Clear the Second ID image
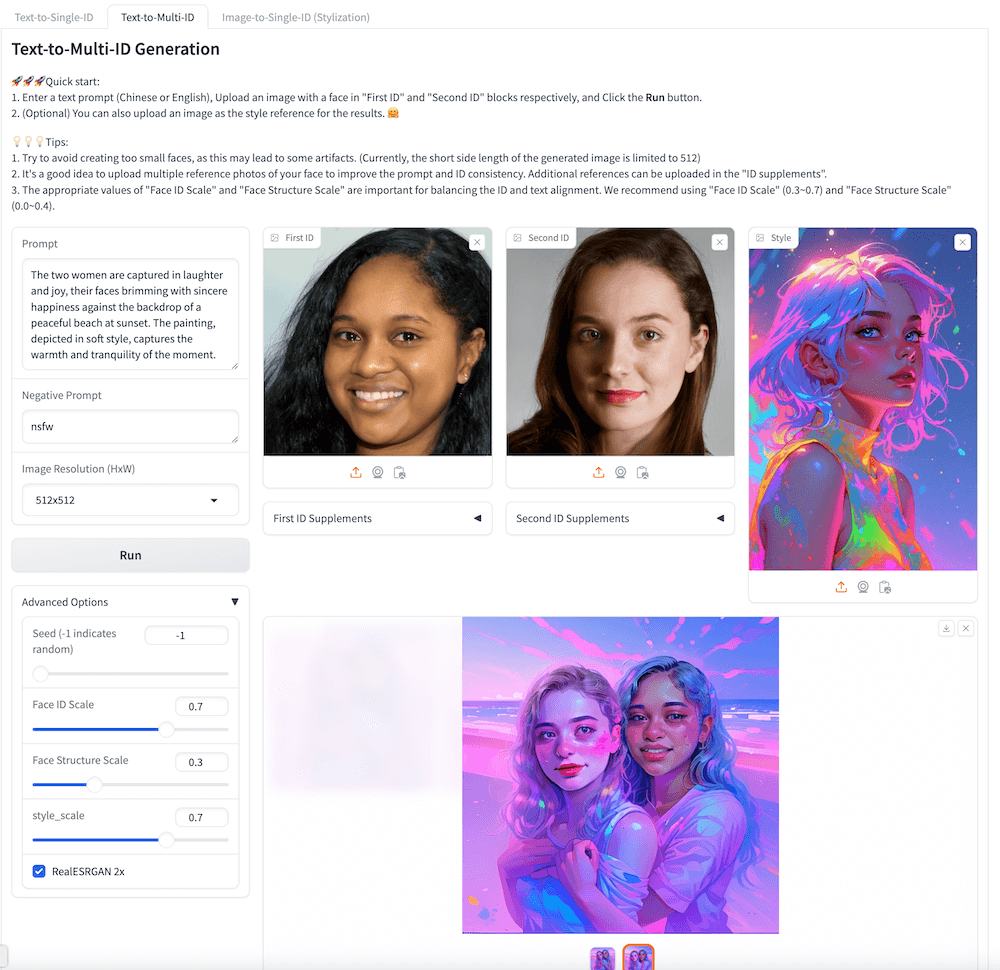 720,242
